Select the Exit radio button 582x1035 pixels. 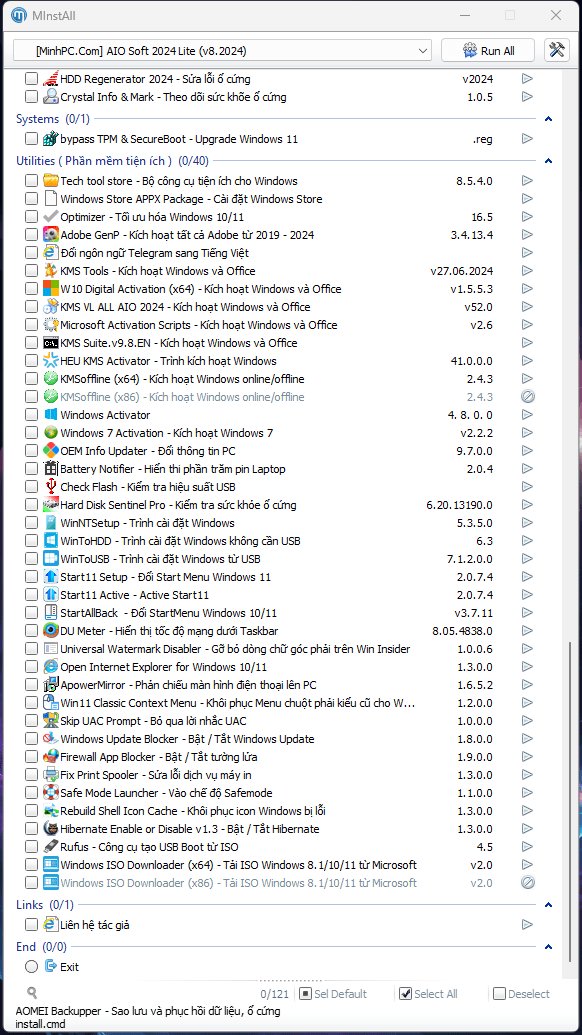[x=31, y=966]
